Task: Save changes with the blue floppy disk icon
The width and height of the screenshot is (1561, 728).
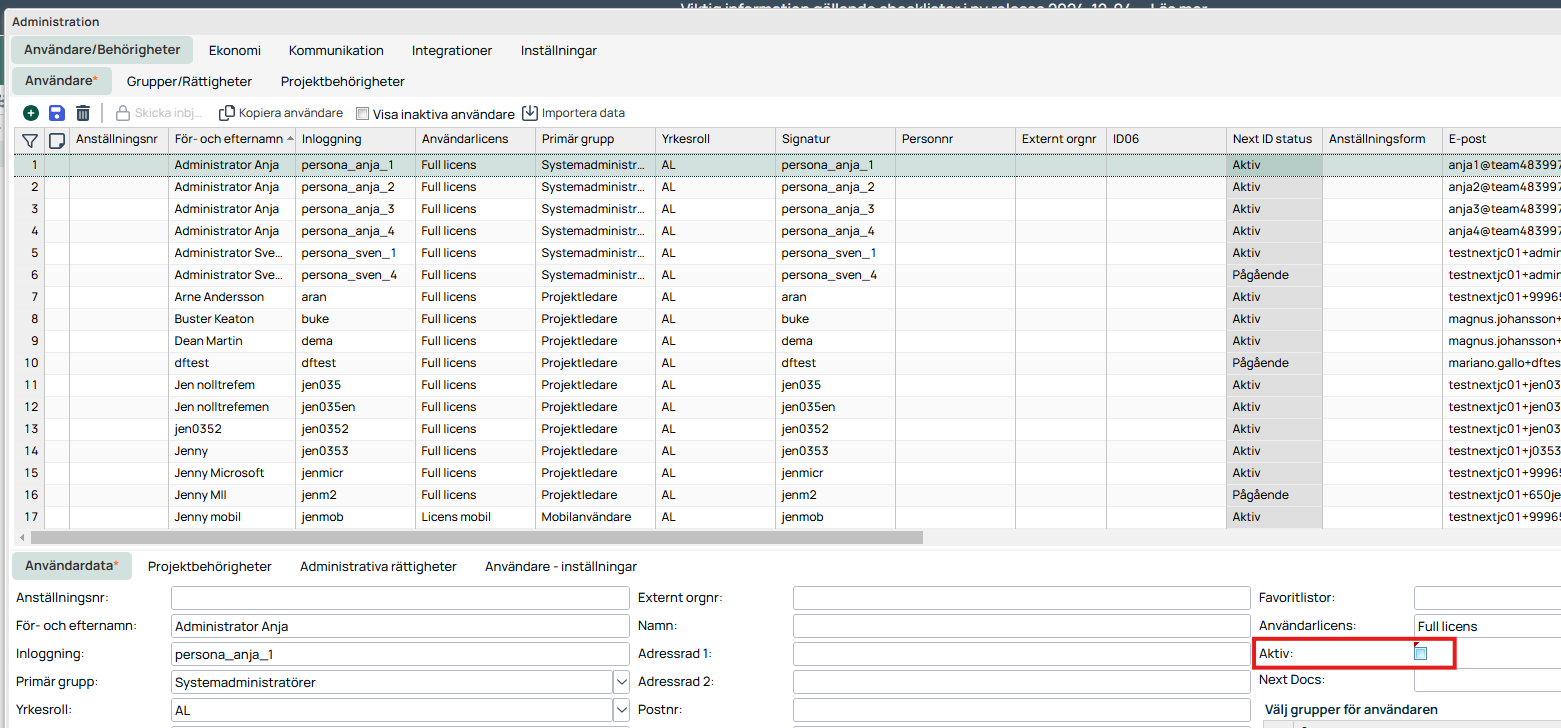Action: [57, 113]
